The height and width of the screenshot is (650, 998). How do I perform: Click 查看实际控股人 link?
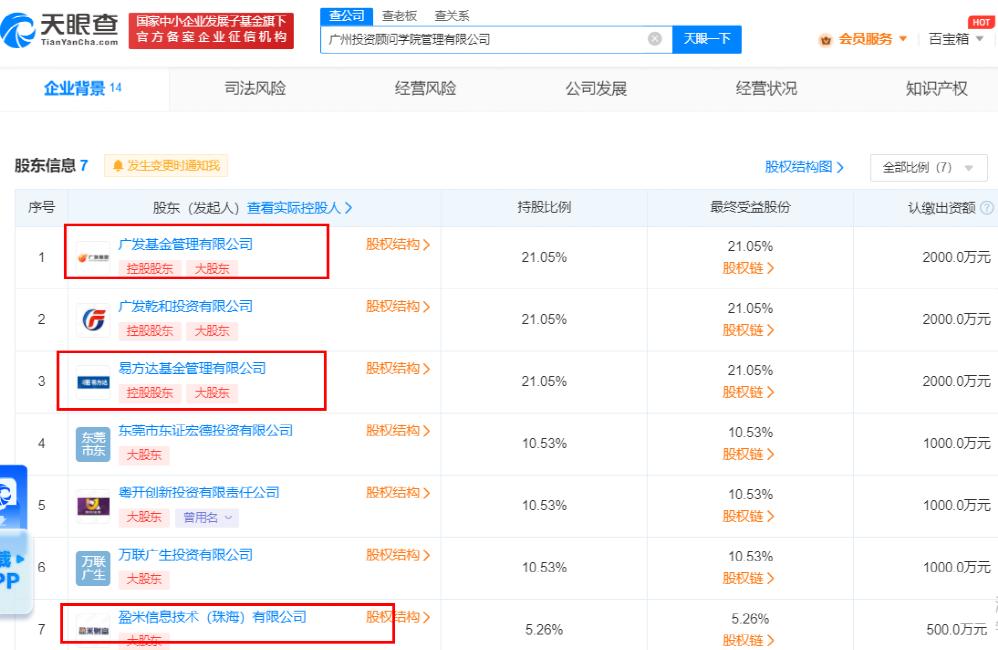pos(299,208)
